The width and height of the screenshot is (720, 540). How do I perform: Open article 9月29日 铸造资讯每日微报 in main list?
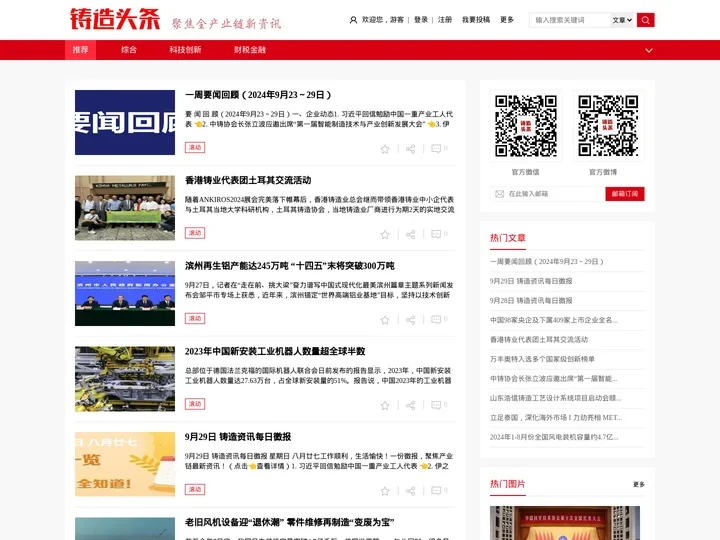pyautogui.click(x=238, y=437)
